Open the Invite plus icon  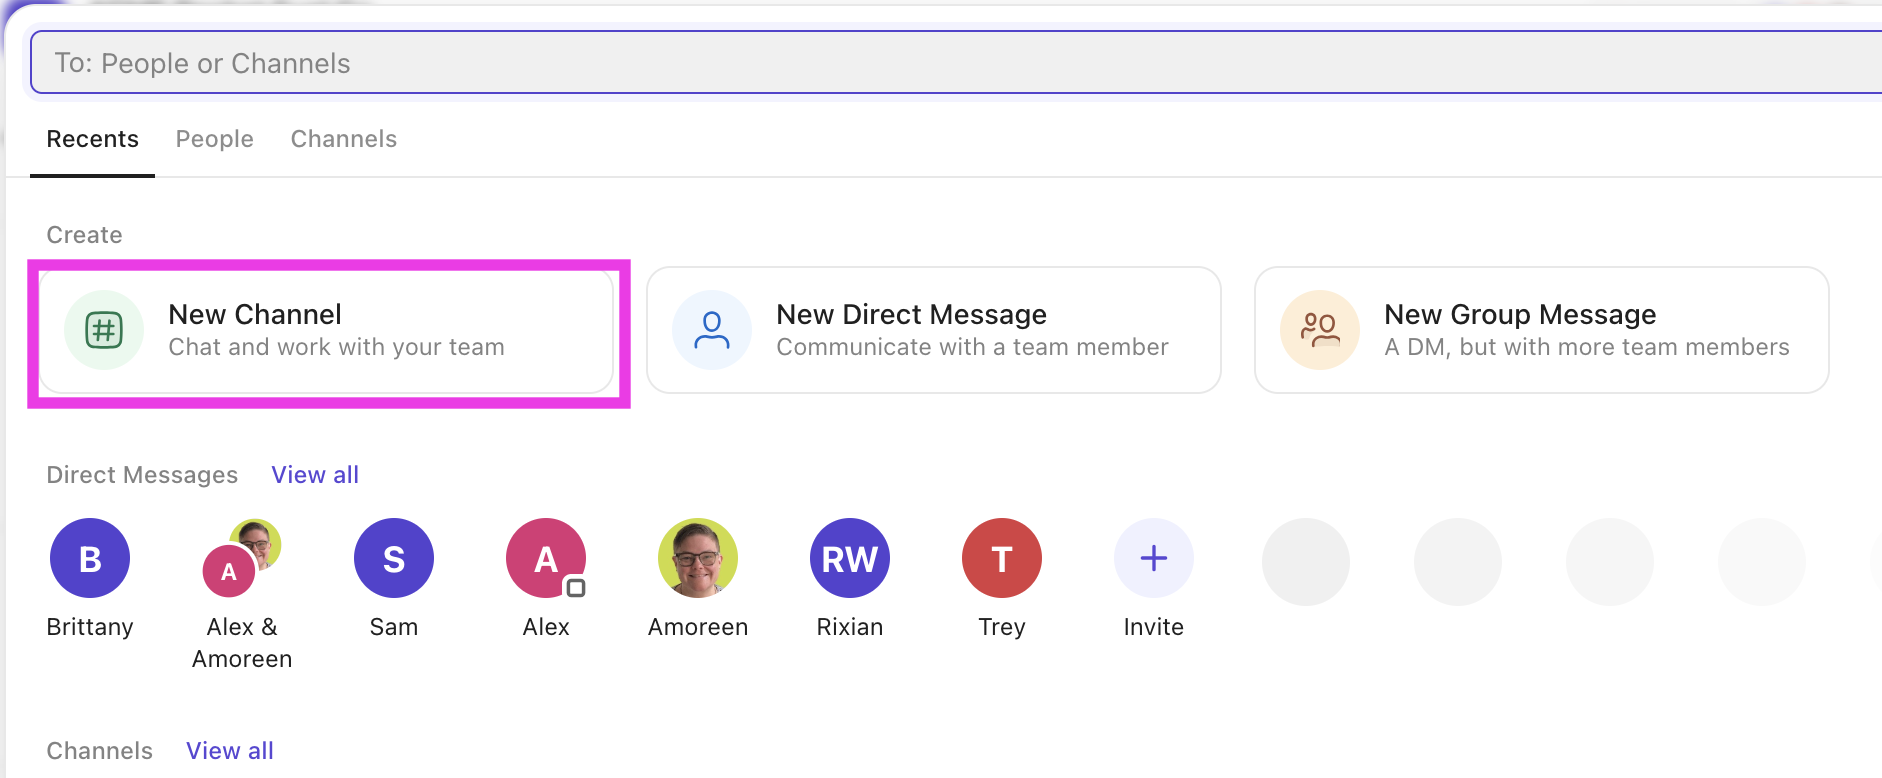pos(1153,557)
